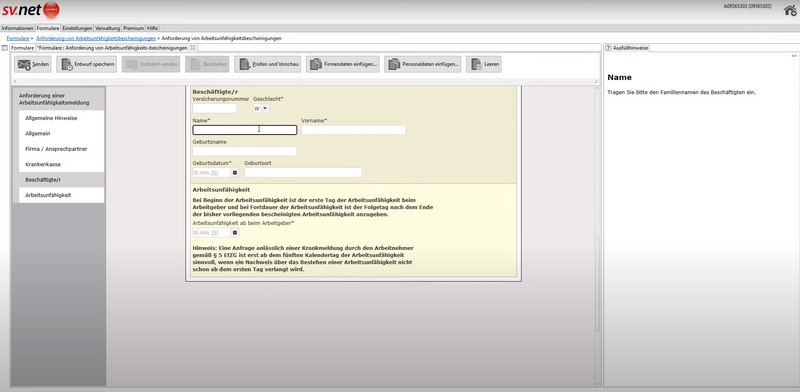The width and height of the screenshot is (800, 392).
Task: Click the sv.net logo
Action: click(x=31, y=10)
